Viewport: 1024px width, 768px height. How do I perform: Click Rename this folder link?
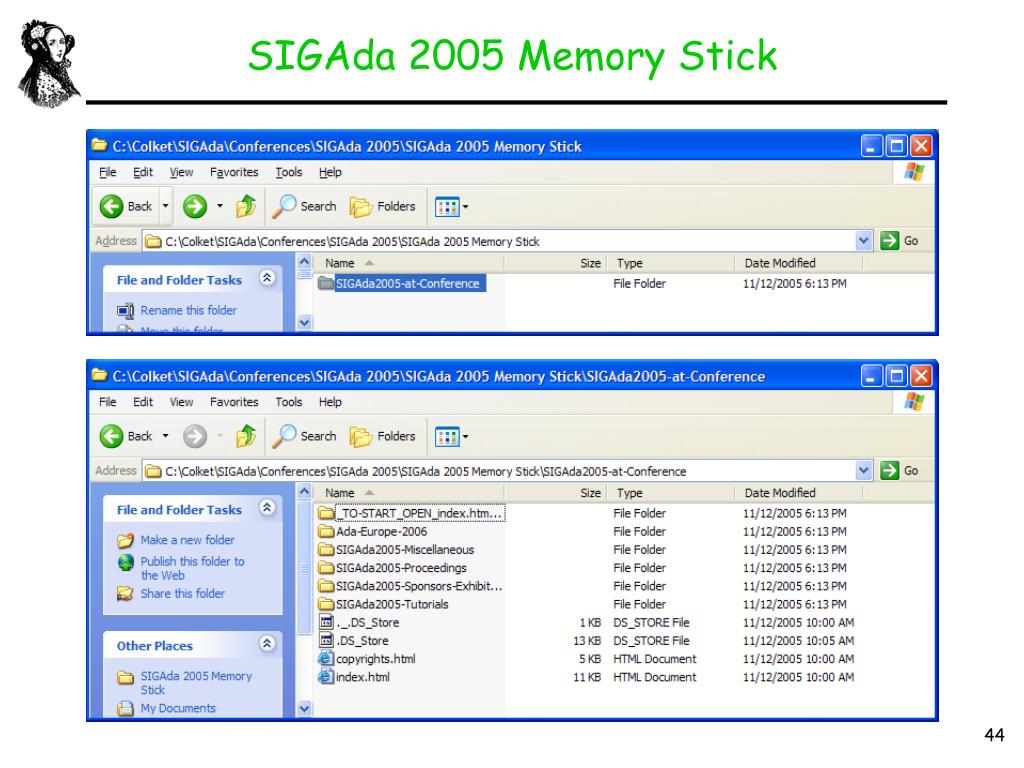(189, 311)
